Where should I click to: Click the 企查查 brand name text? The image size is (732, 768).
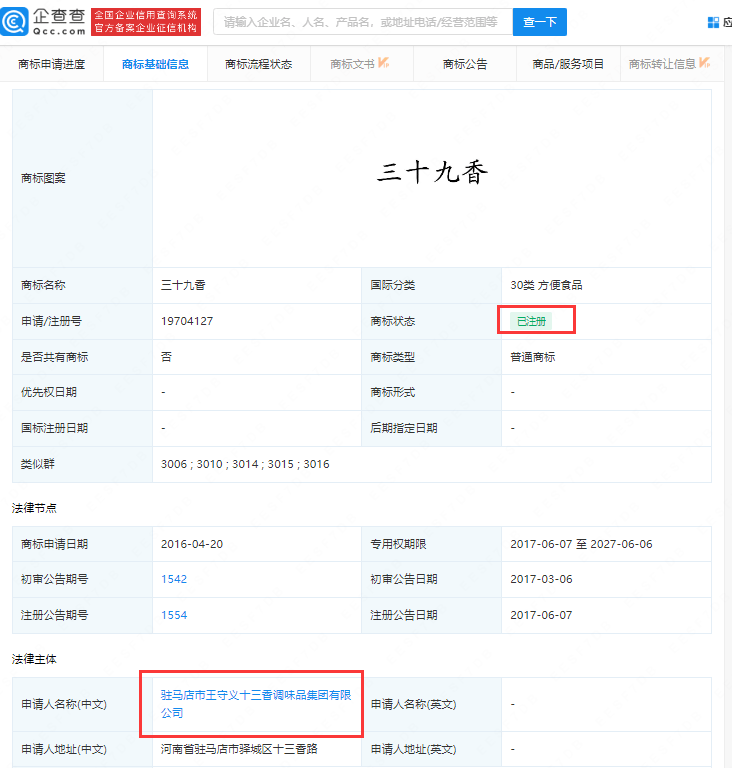tap(59, 16)
